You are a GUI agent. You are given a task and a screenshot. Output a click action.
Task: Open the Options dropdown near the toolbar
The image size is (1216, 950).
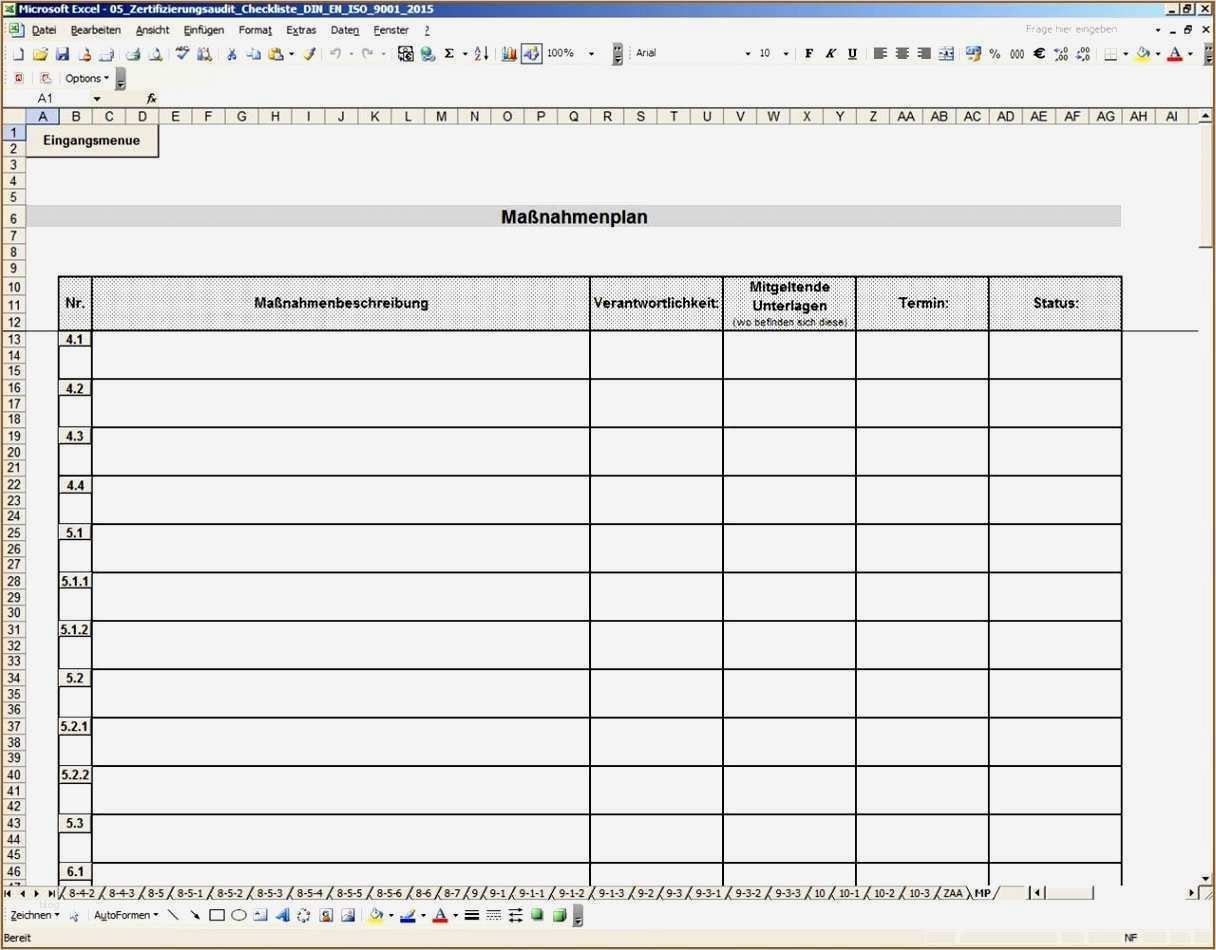point(87,77)
